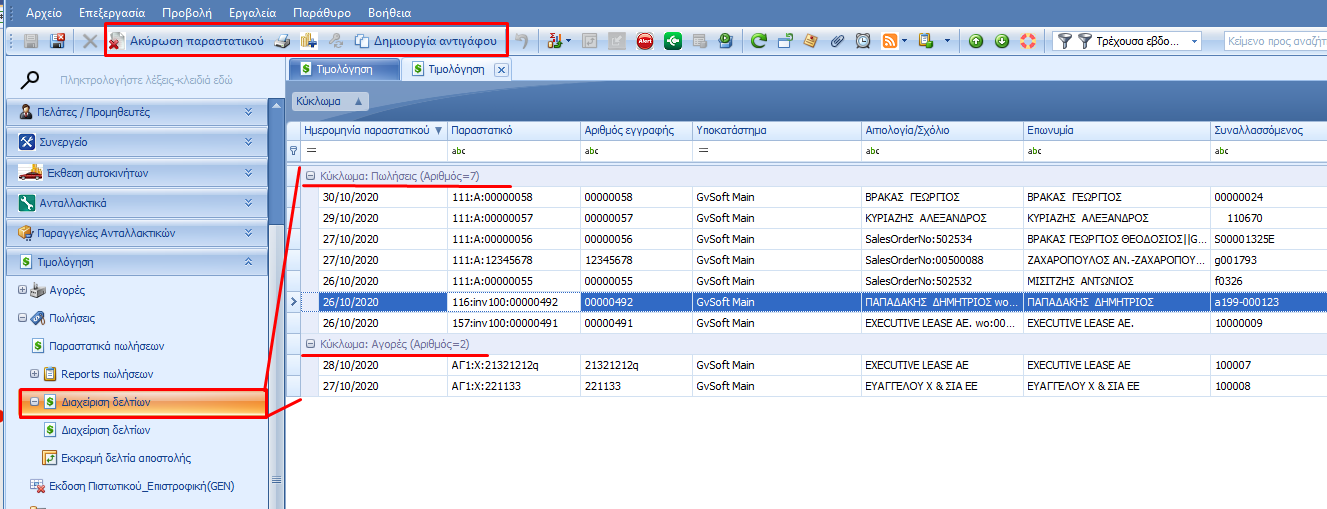
Task: Collapse the Κύκλωμα: Αγορές group
Action: [310, 343]
